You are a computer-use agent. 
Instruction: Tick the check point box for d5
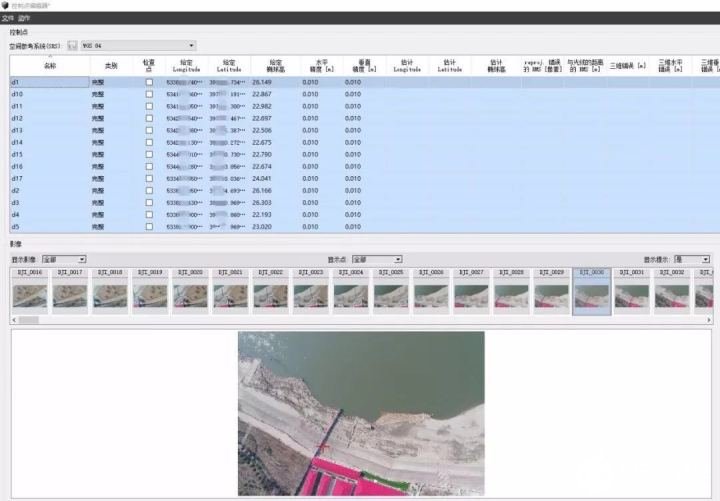click(149, 227)
